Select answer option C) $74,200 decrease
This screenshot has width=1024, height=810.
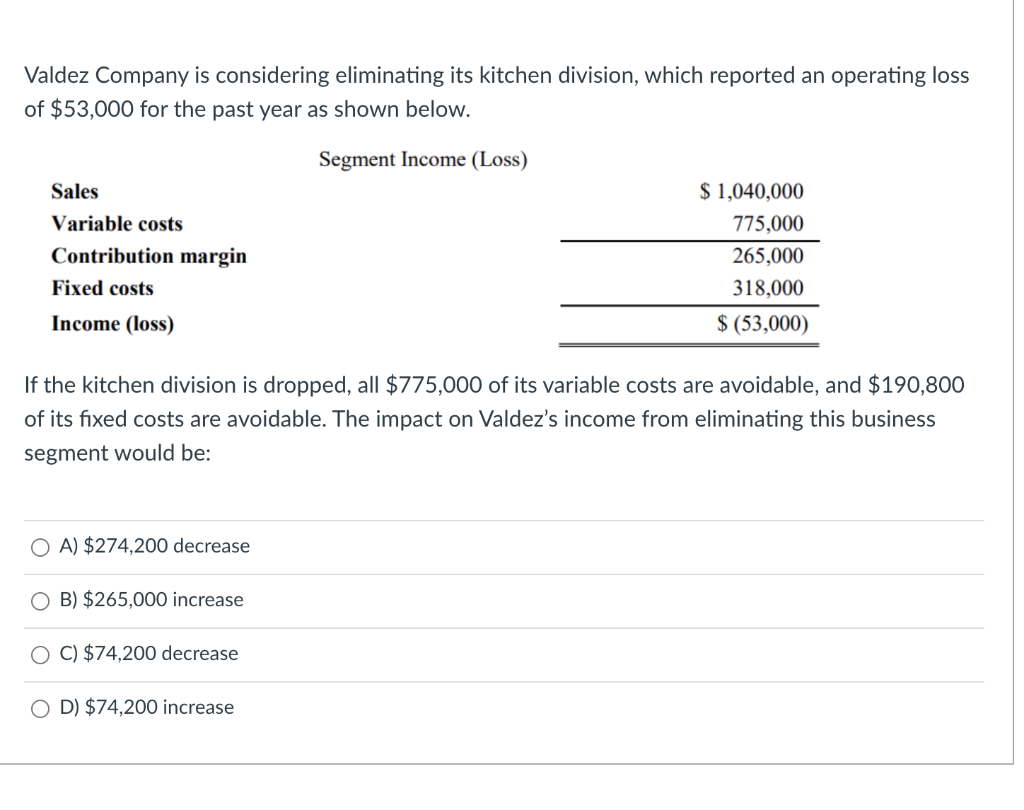[x=150, y=653]
